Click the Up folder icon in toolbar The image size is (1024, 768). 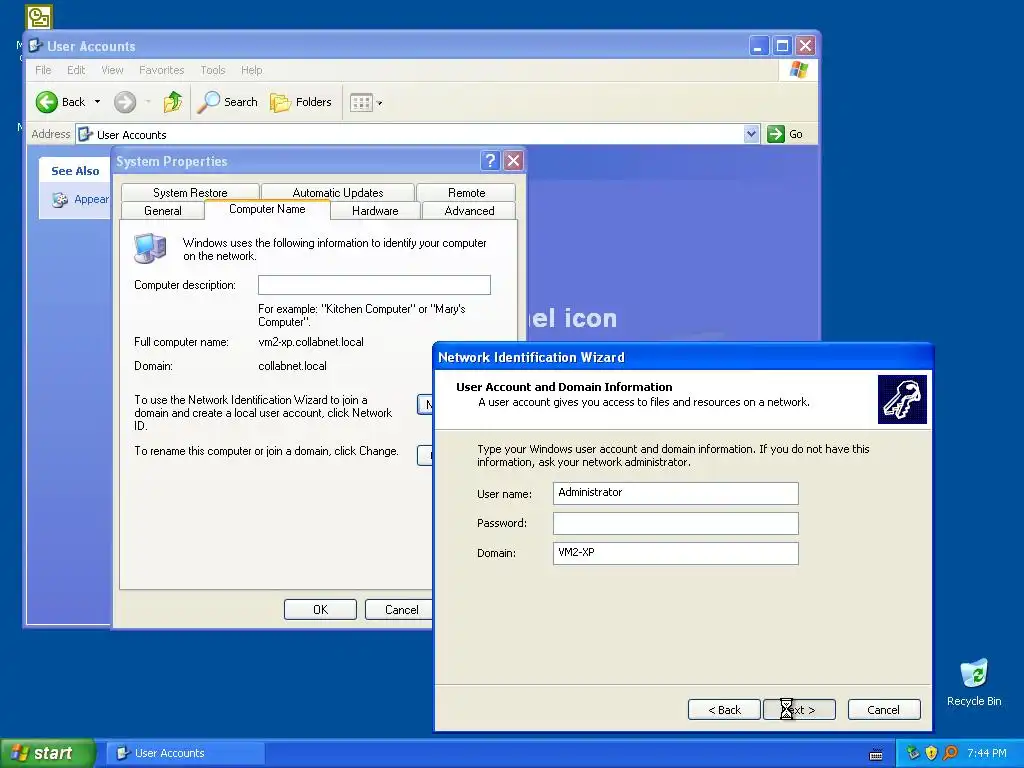click(x=173, y=102)
